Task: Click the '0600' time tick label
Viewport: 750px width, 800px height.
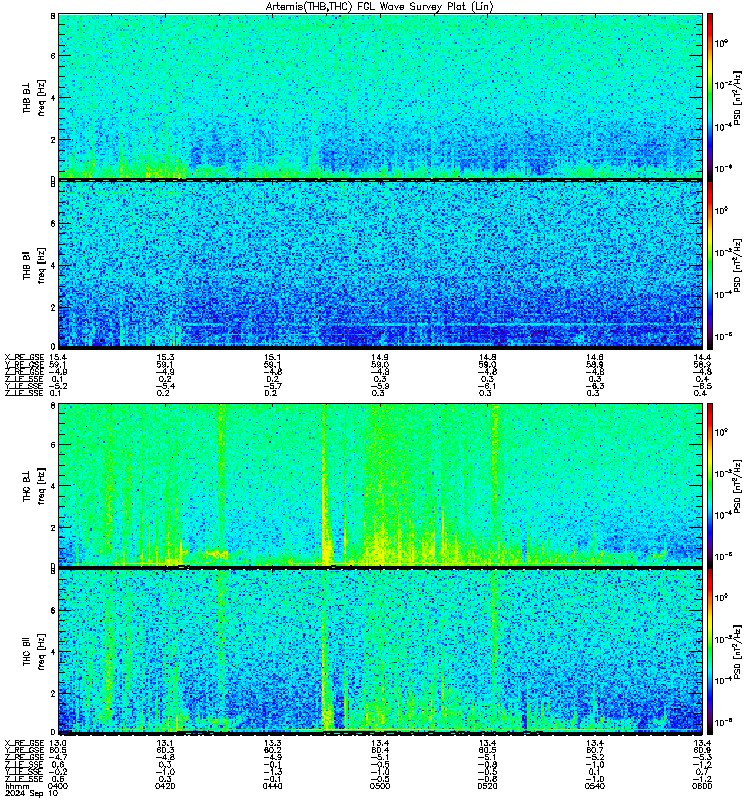Action: [702, 786]
